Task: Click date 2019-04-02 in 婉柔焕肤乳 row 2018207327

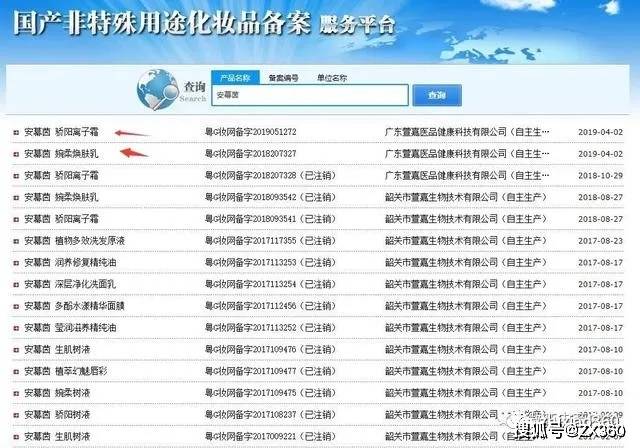Action: pyautogui.click(x=600, y=154)
